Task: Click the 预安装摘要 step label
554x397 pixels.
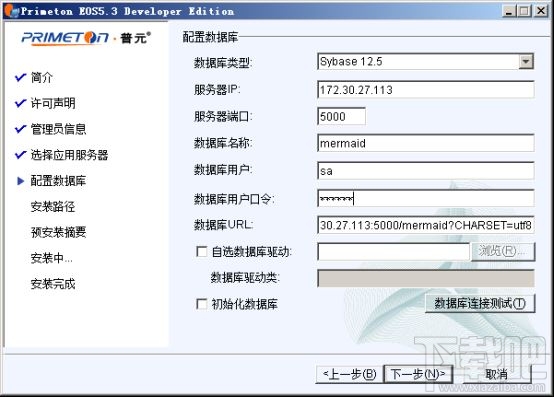Action: tap(58, 232)
